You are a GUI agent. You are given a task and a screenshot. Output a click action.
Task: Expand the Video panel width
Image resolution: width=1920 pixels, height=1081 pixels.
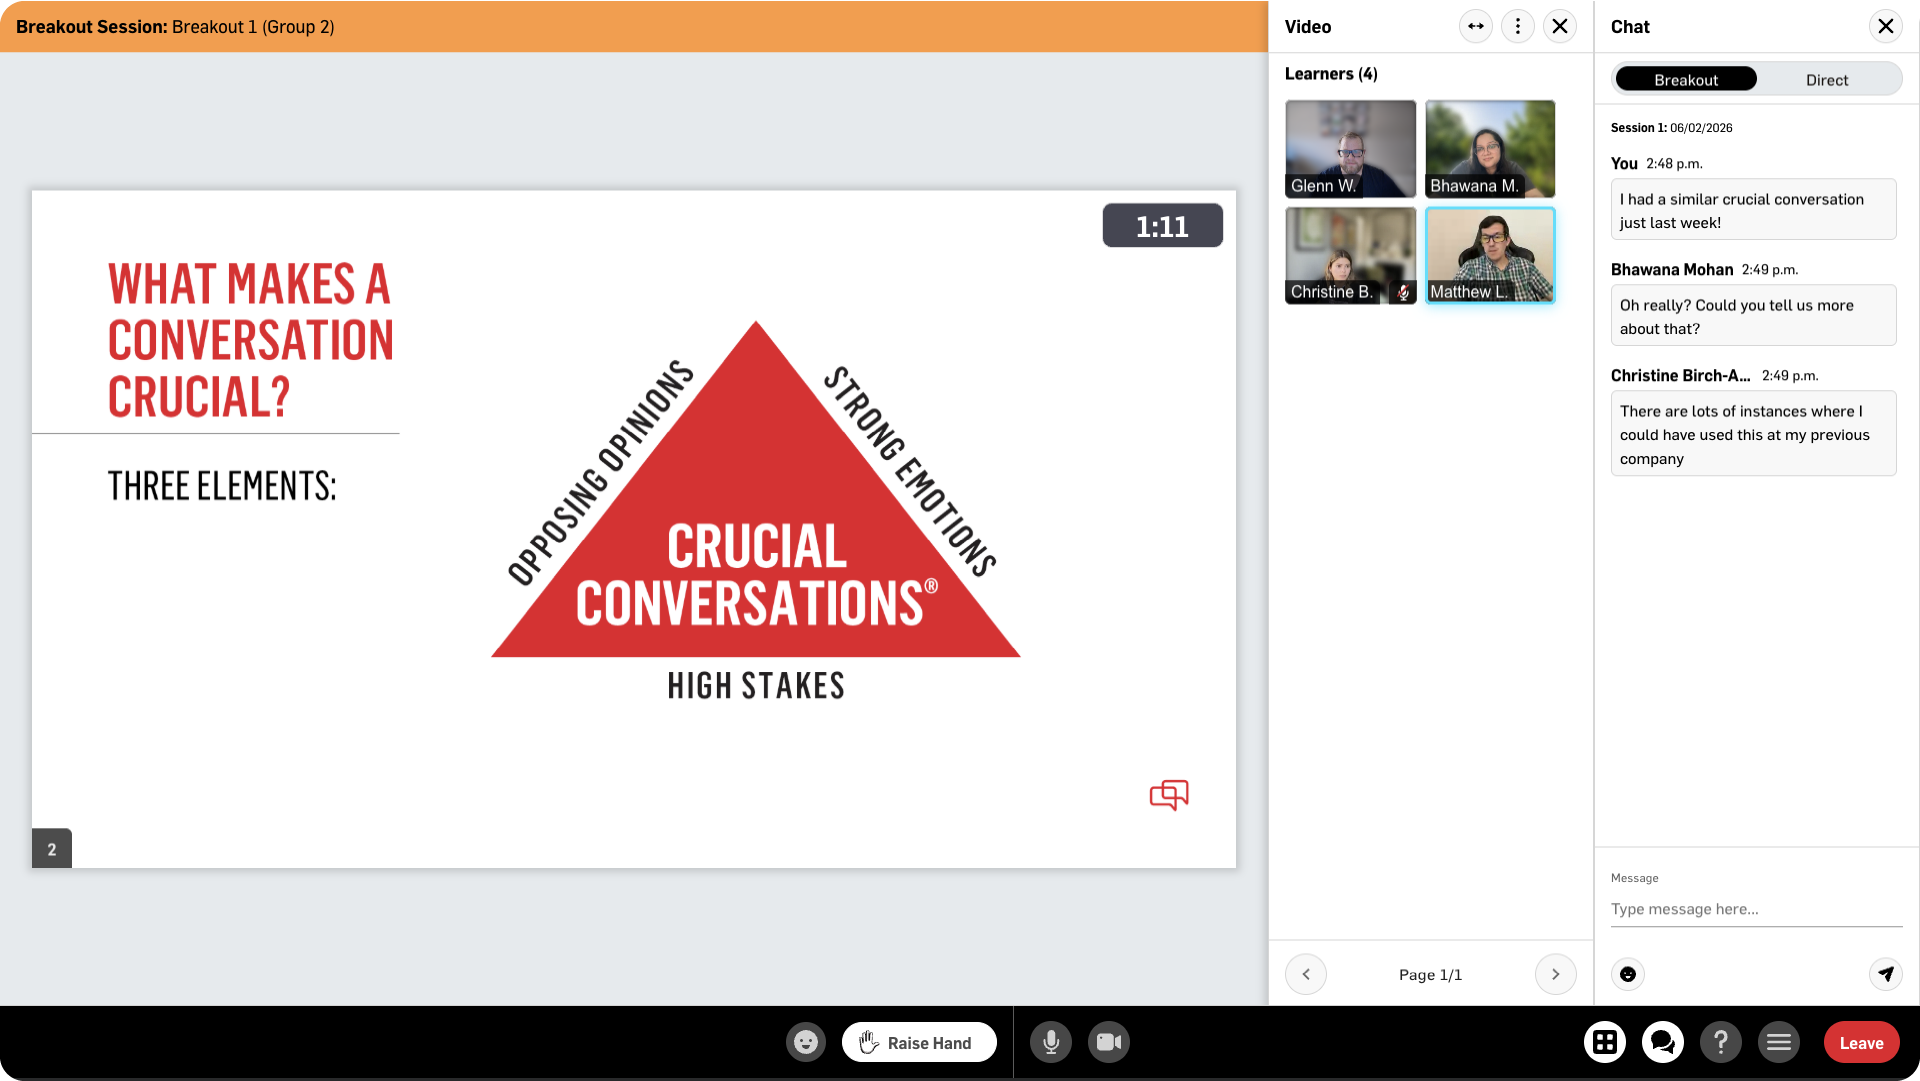coord(1476,26)
